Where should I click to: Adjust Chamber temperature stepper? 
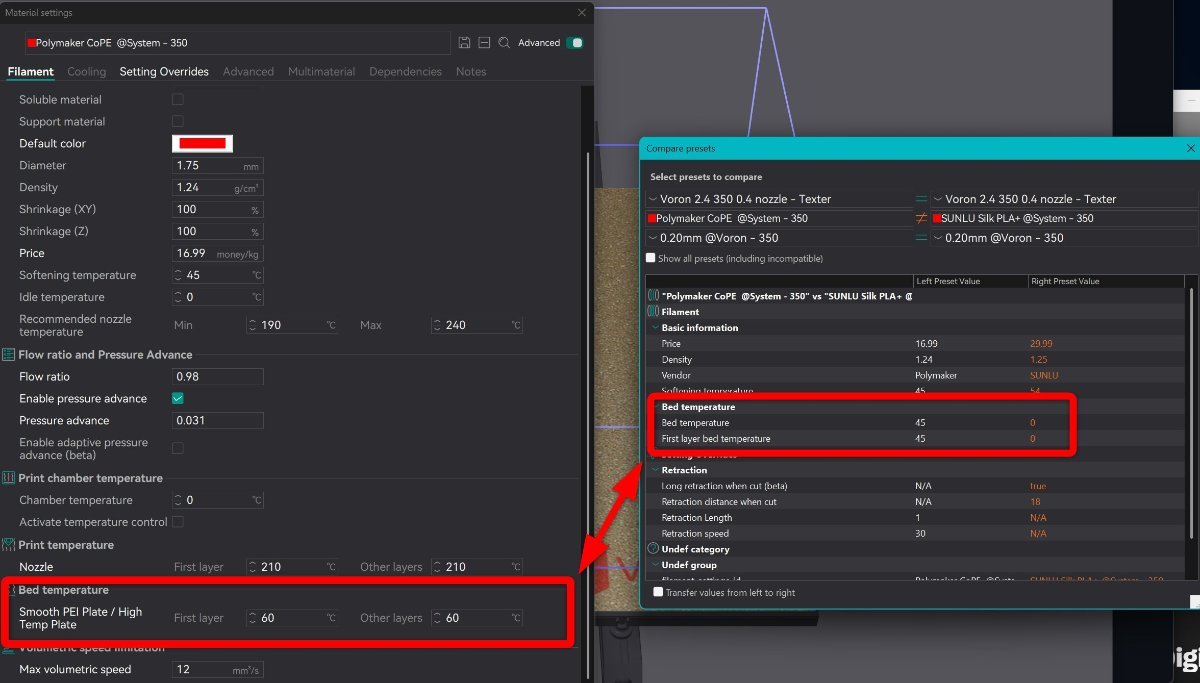[178, 500]
